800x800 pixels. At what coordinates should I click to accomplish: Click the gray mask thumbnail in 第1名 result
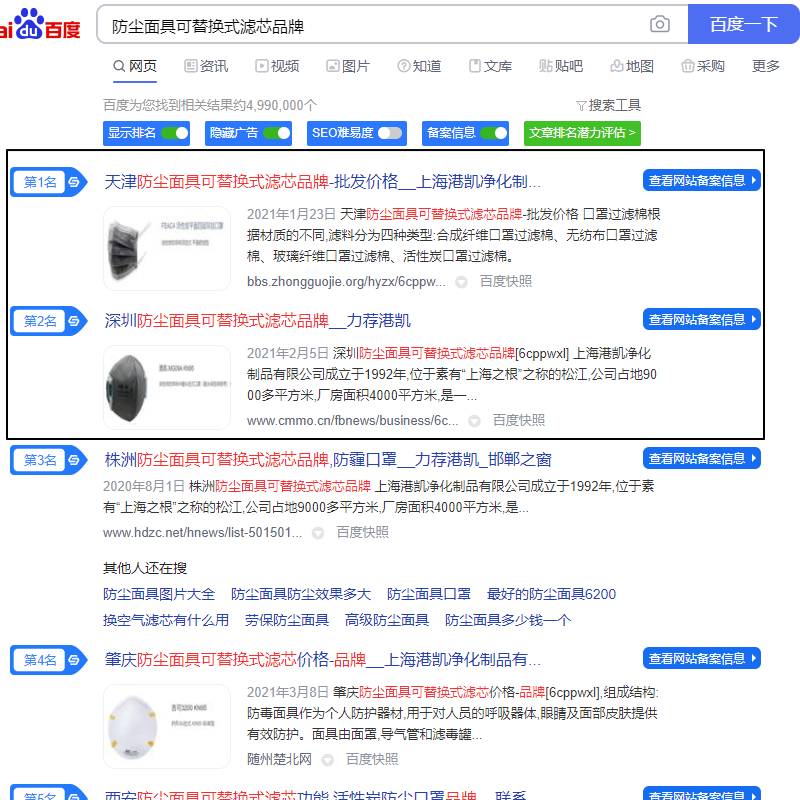coord(167,248)
